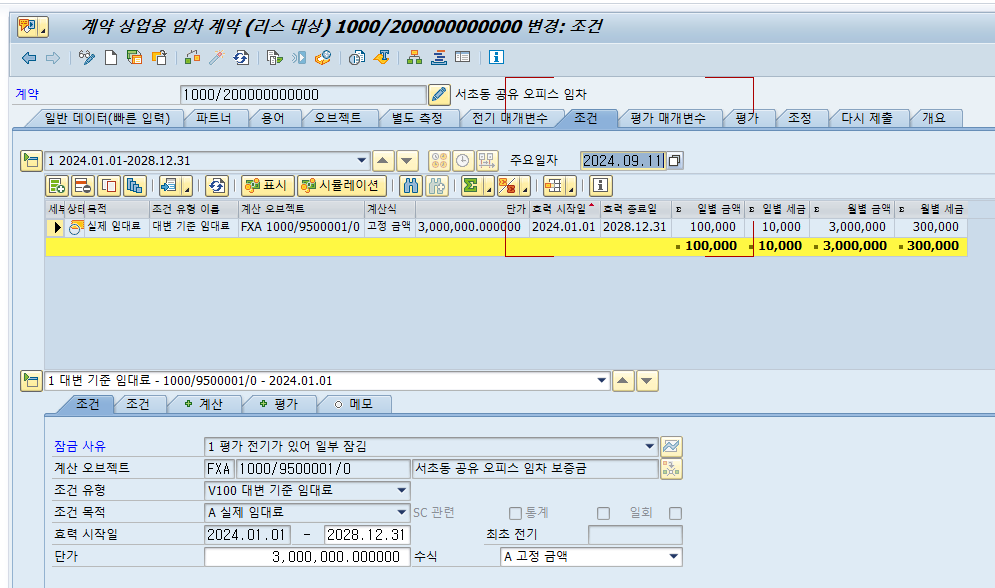Viewport: 995px width, 588px height.
Task: Open the layout grid dropdown arrow
Action: [571, 186]
